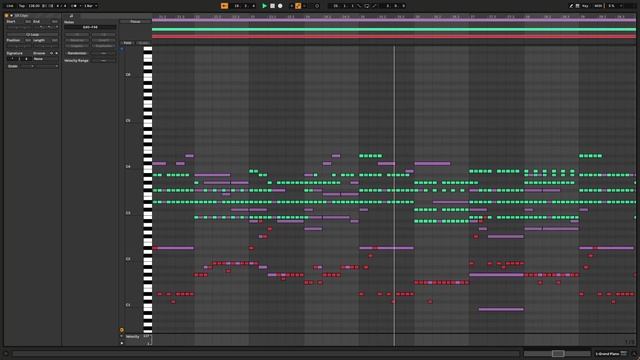Image resolution: width=640 pixels, height=360 pixels.
Task: Start playback with the green Play button
Action: coord(264,6)
